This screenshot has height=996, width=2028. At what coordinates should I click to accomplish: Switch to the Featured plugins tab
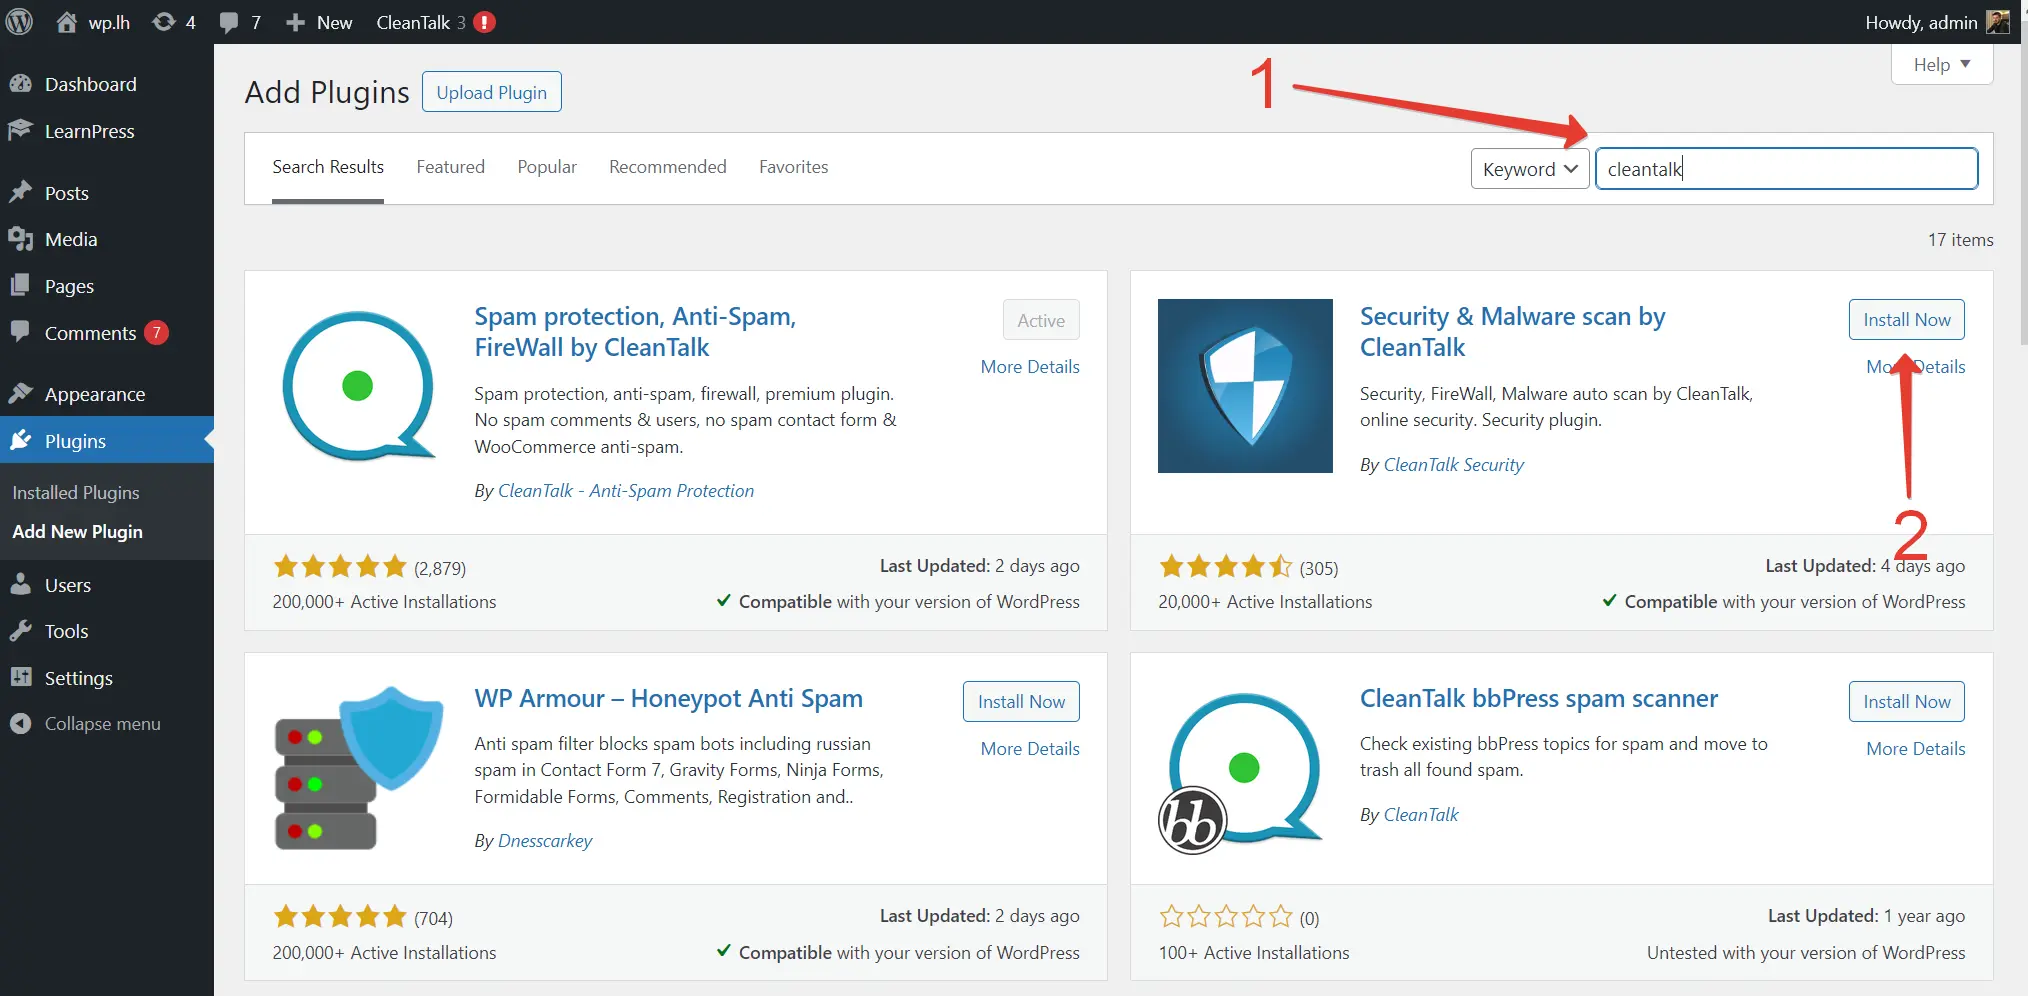[x=450, y=167]
